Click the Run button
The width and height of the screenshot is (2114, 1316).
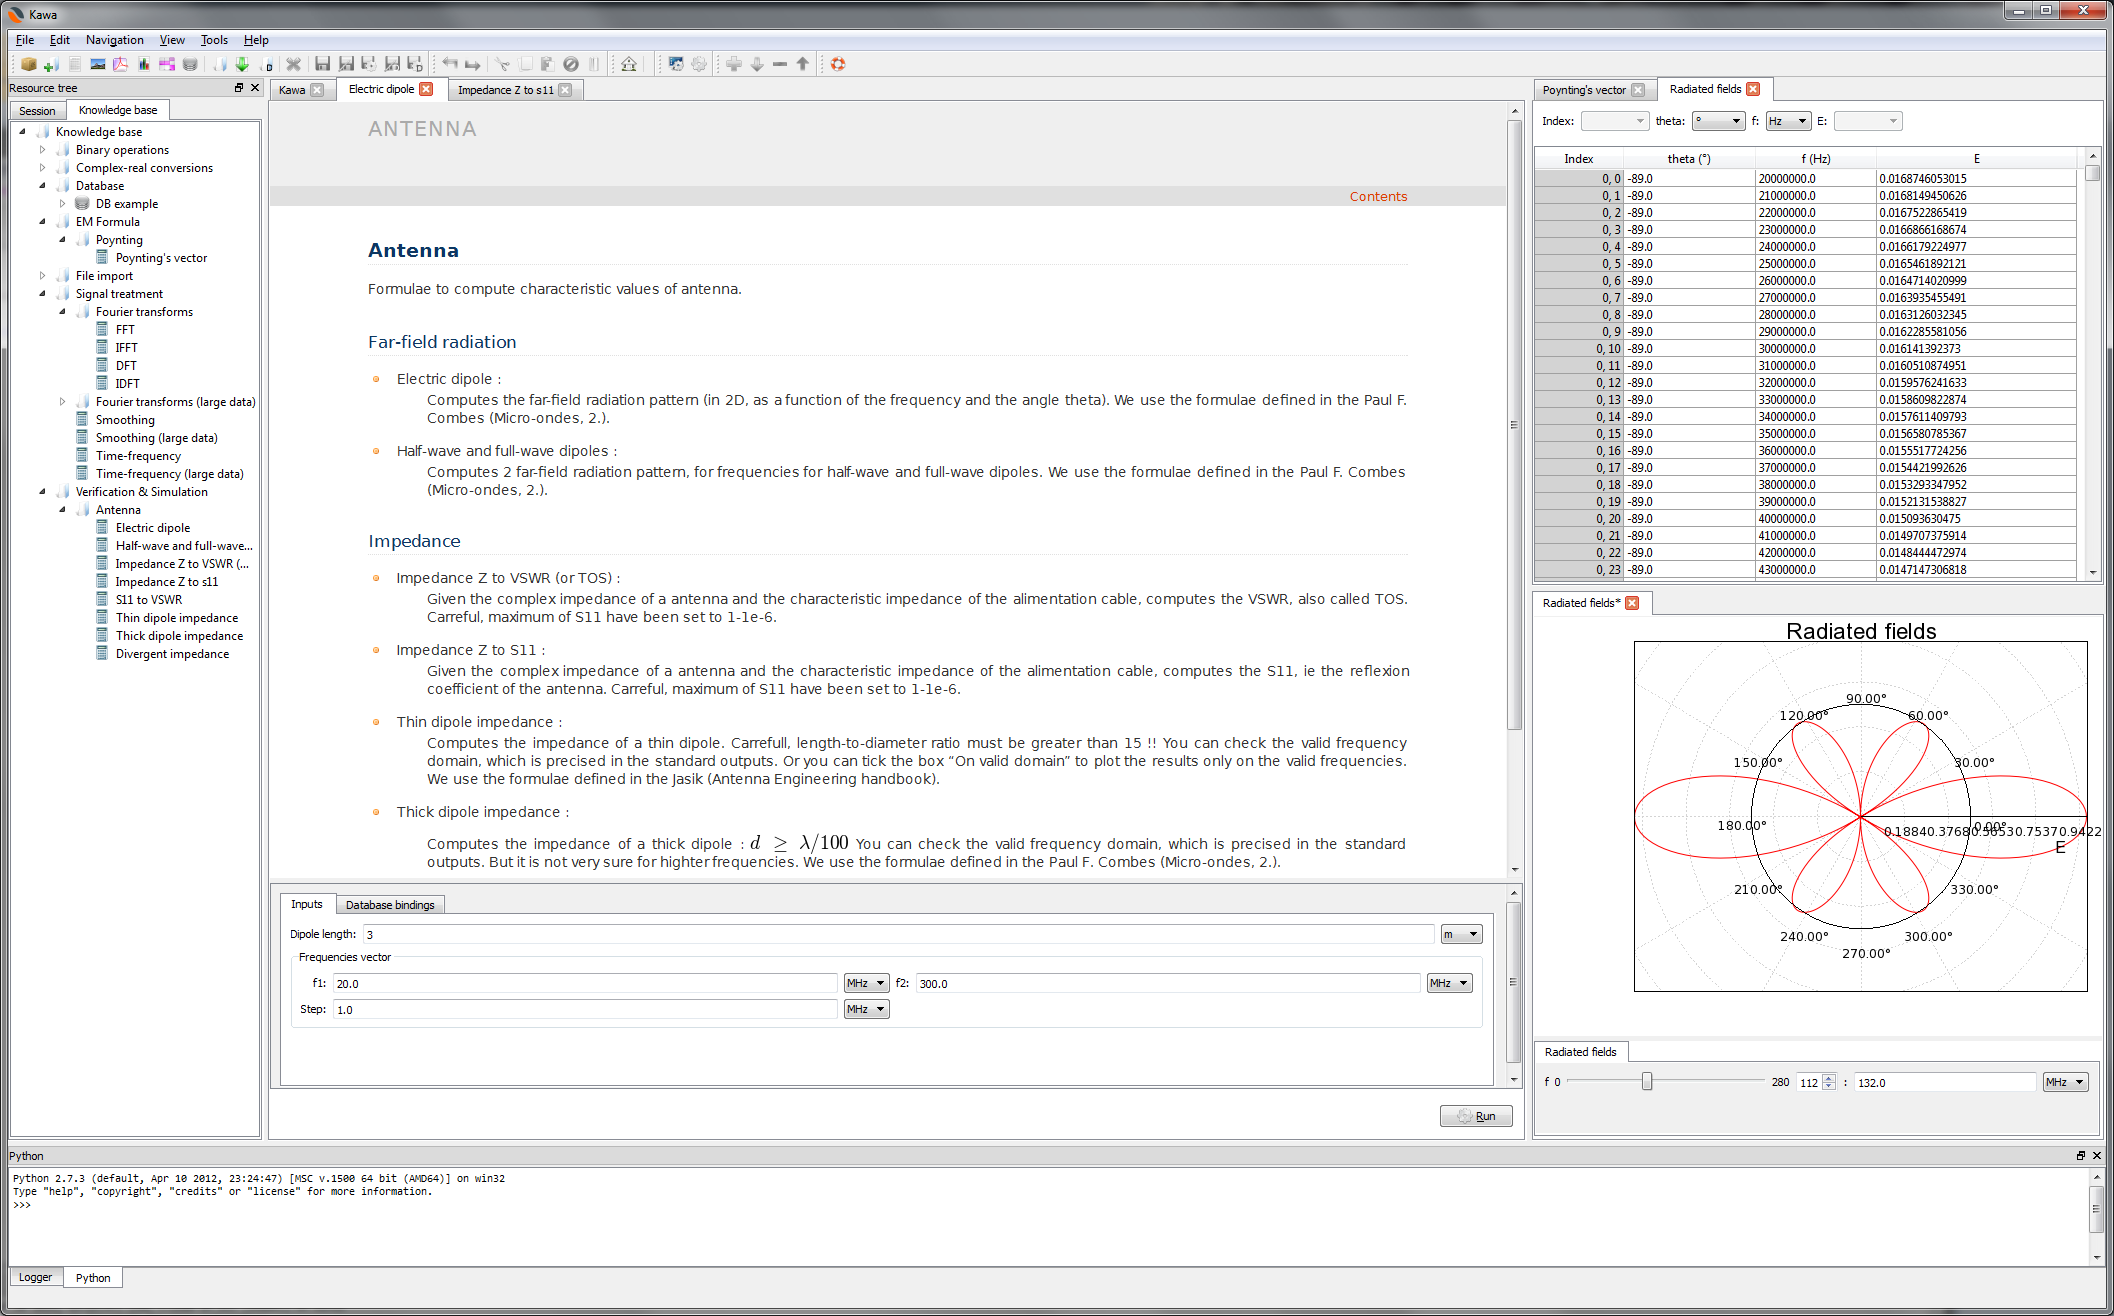[x=1476, y=1116]
